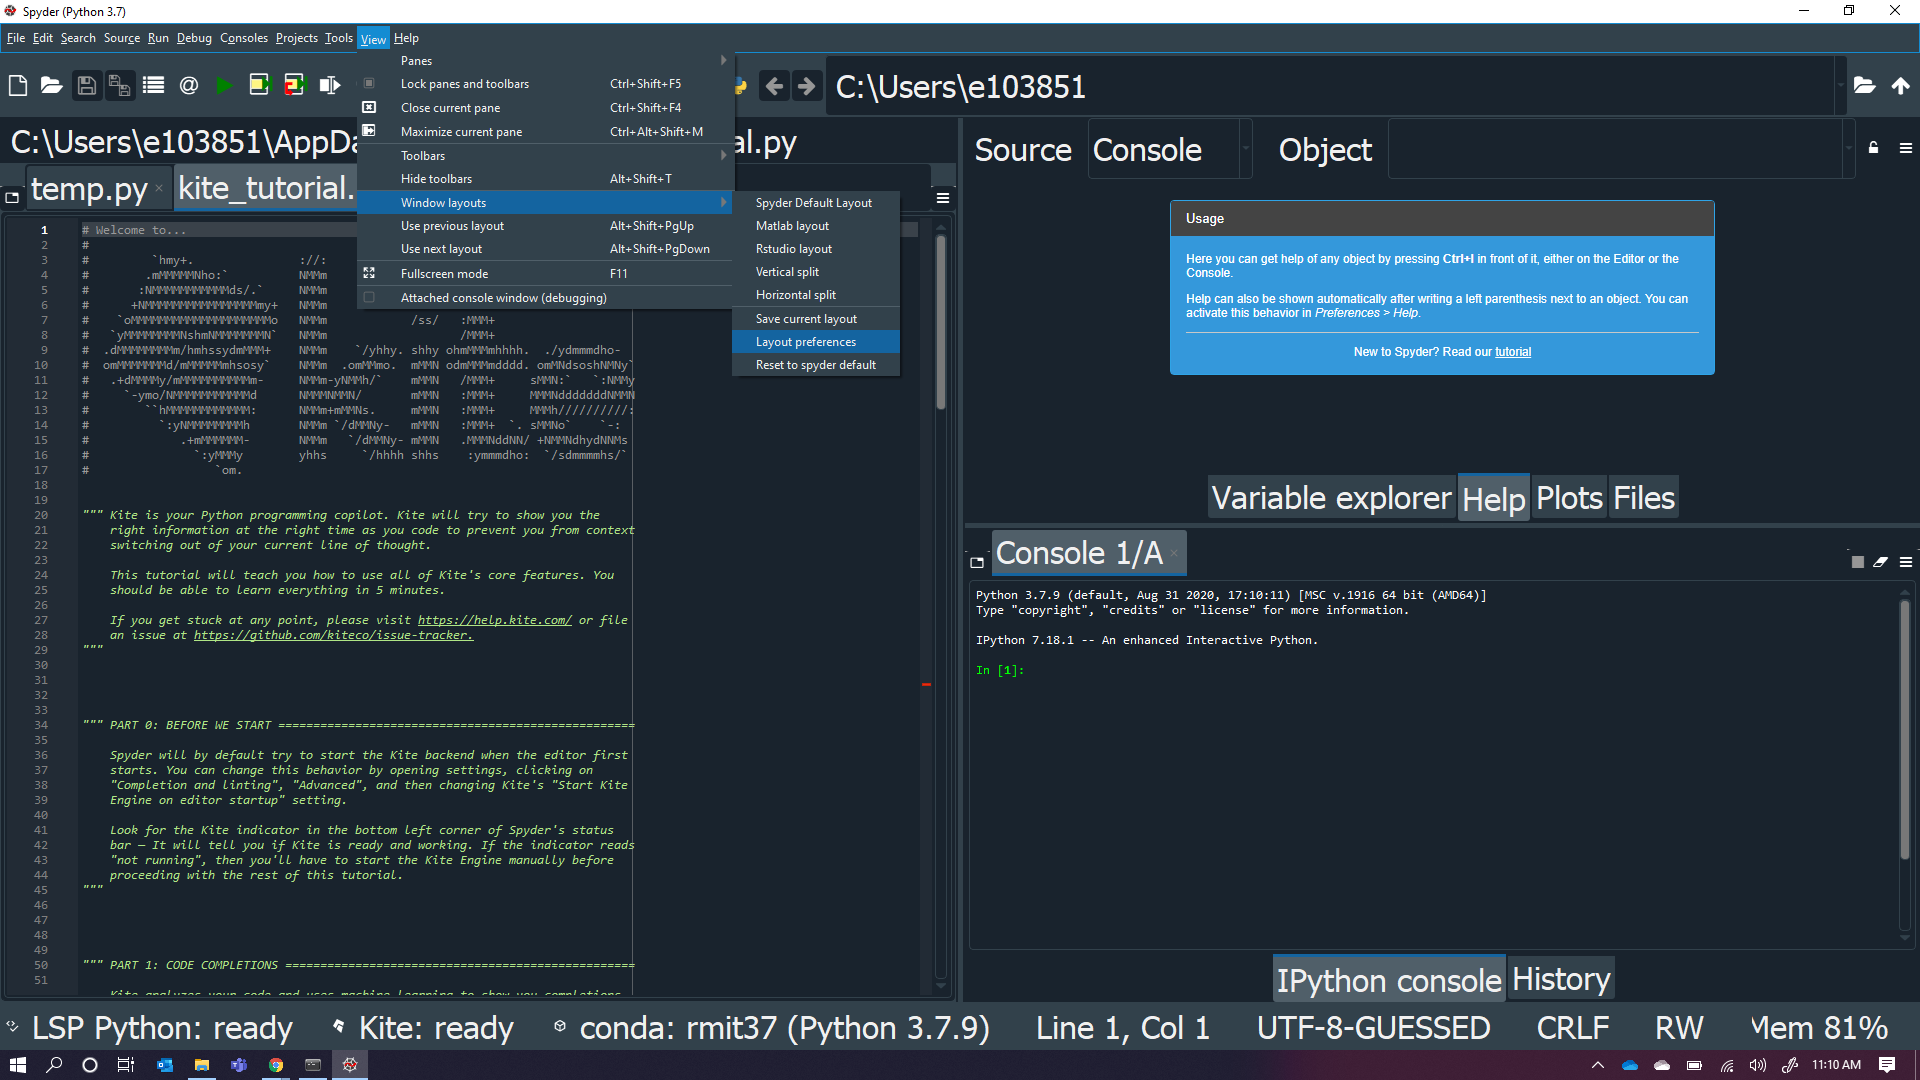Switch to the Plots tab
Image resolution: width=1920 pixels, height=1080 pixels.
pos(1569,498)
